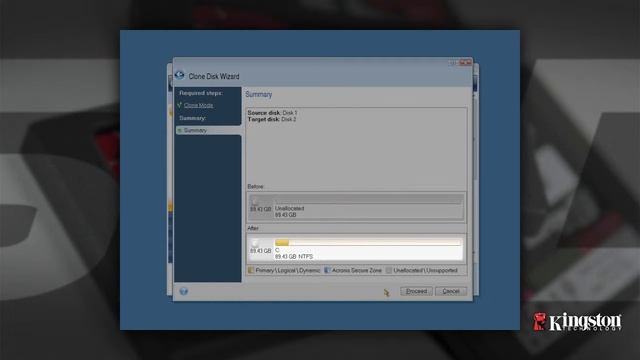Click the After disk icon
The image size is (640, 360).
(x=255, y=243)
